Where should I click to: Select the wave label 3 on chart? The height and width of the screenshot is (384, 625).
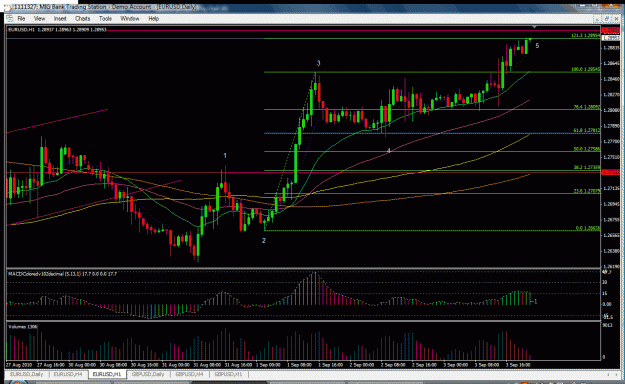click(x=318, y=63)
